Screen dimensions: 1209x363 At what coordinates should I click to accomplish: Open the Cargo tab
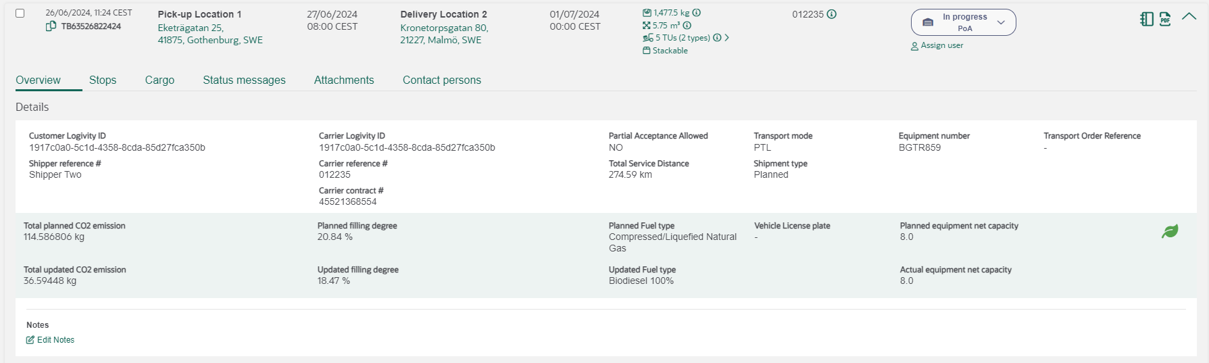[x=160, y=80]
